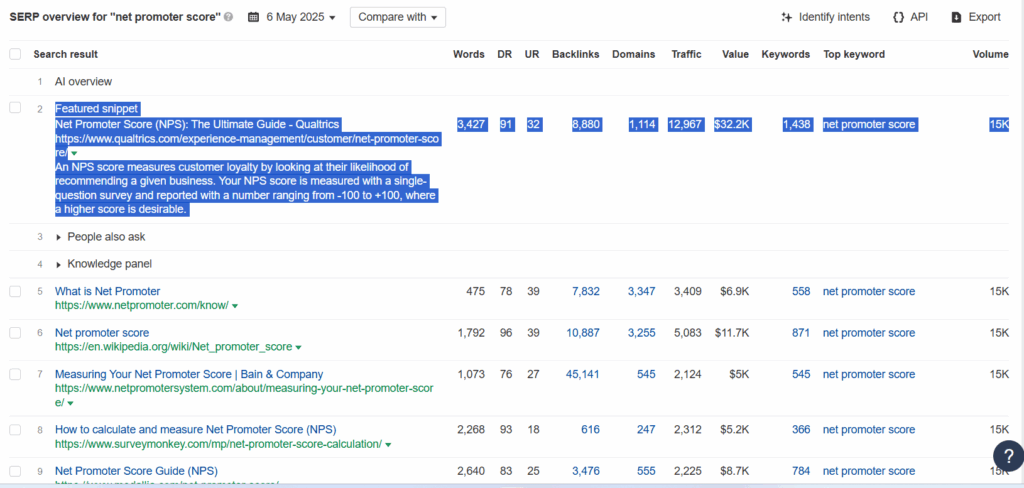Open dropdown arrow after Qualtrics URL
The image size is (1024, 488).
(74, 154)
